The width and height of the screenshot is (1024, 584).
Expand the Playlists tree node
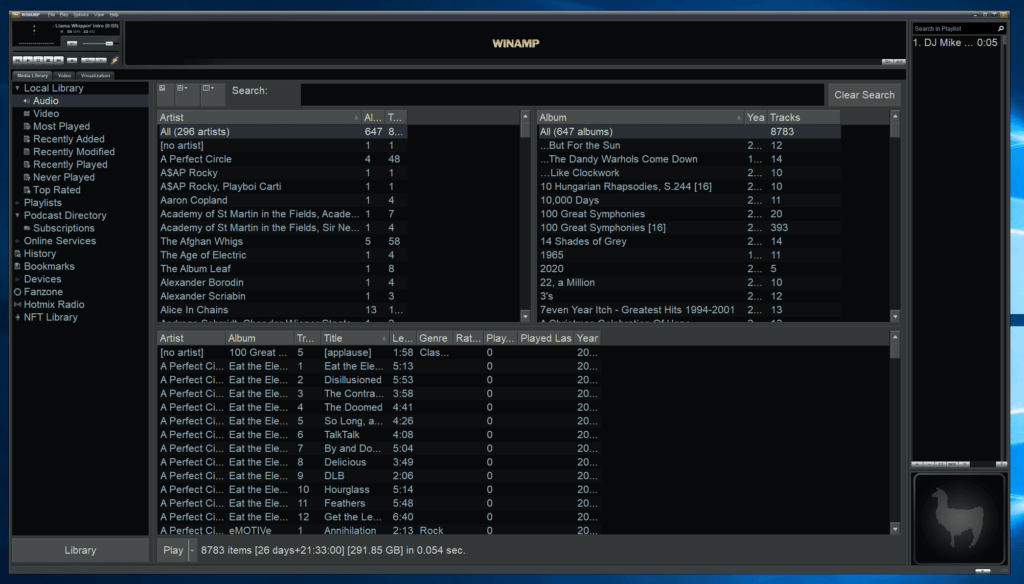(17, 203)
